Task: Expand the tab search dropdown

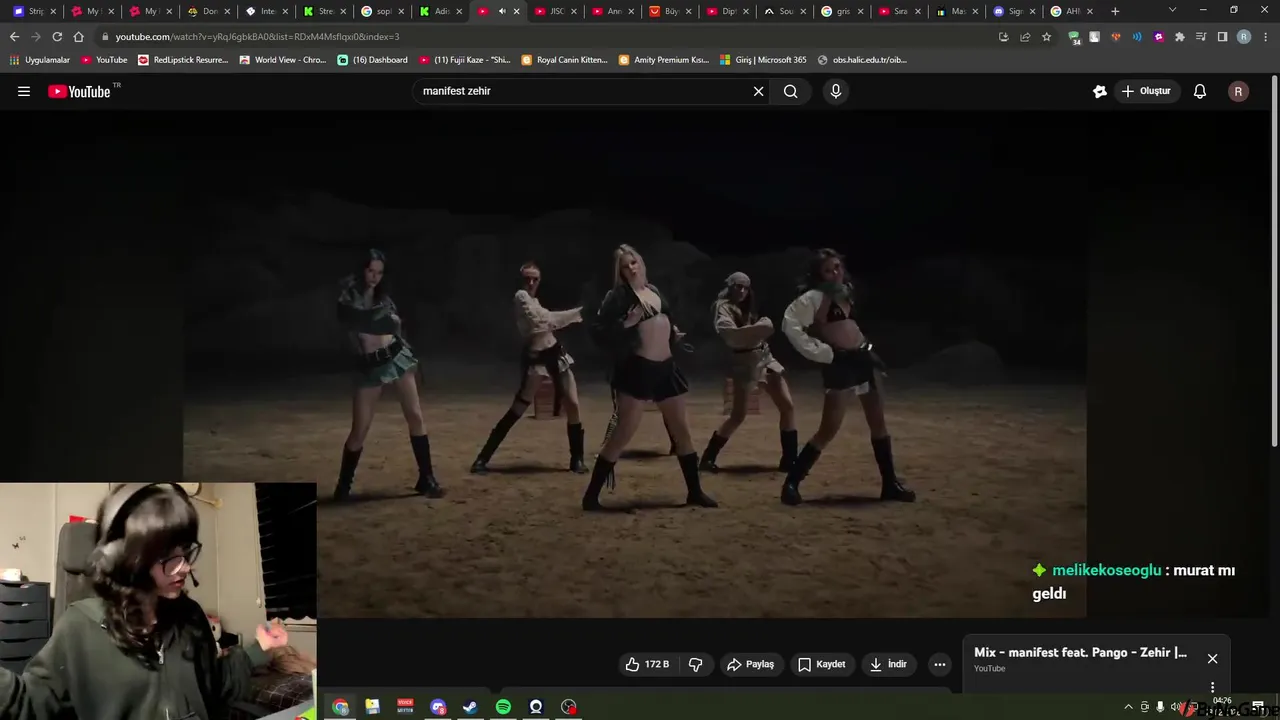Action: coord(1172,10)
